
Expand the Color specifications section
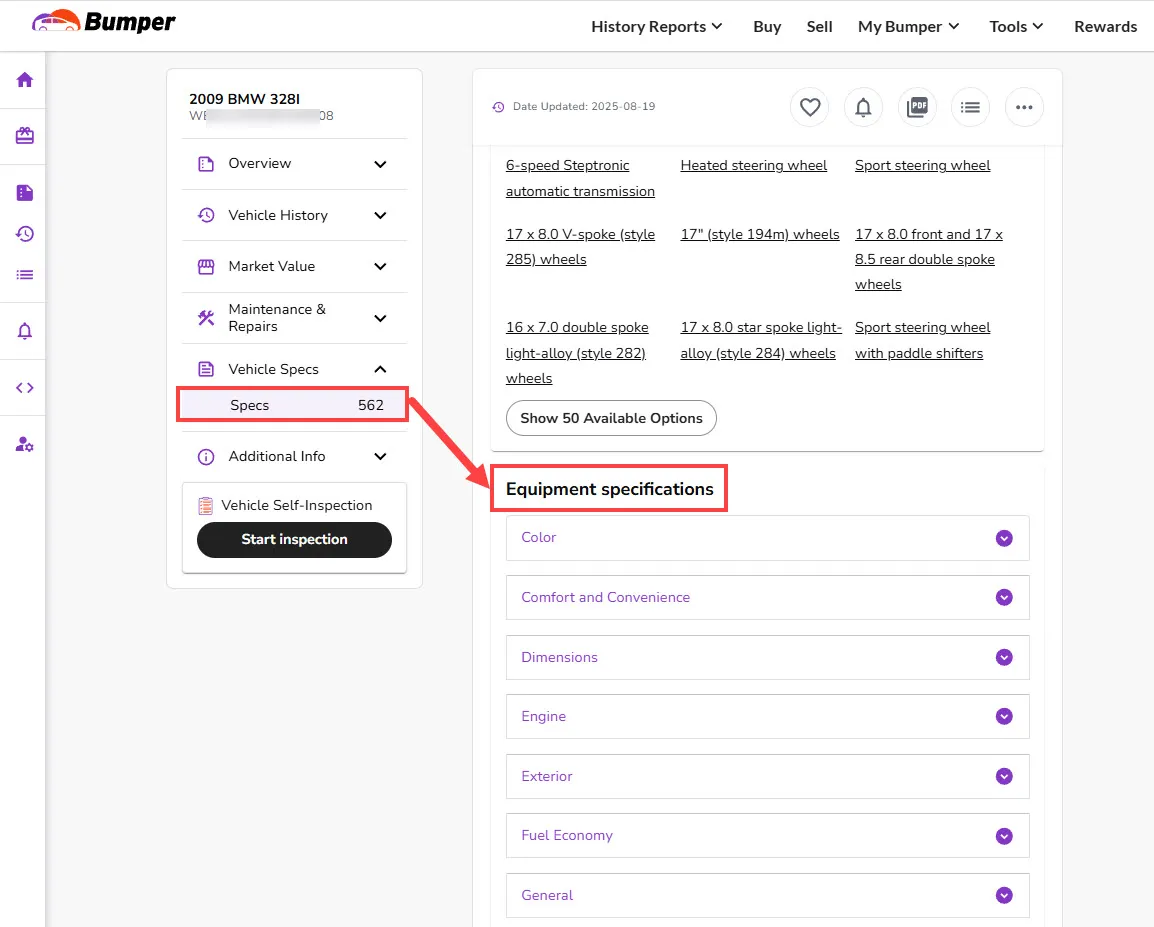click(1003, 537)
